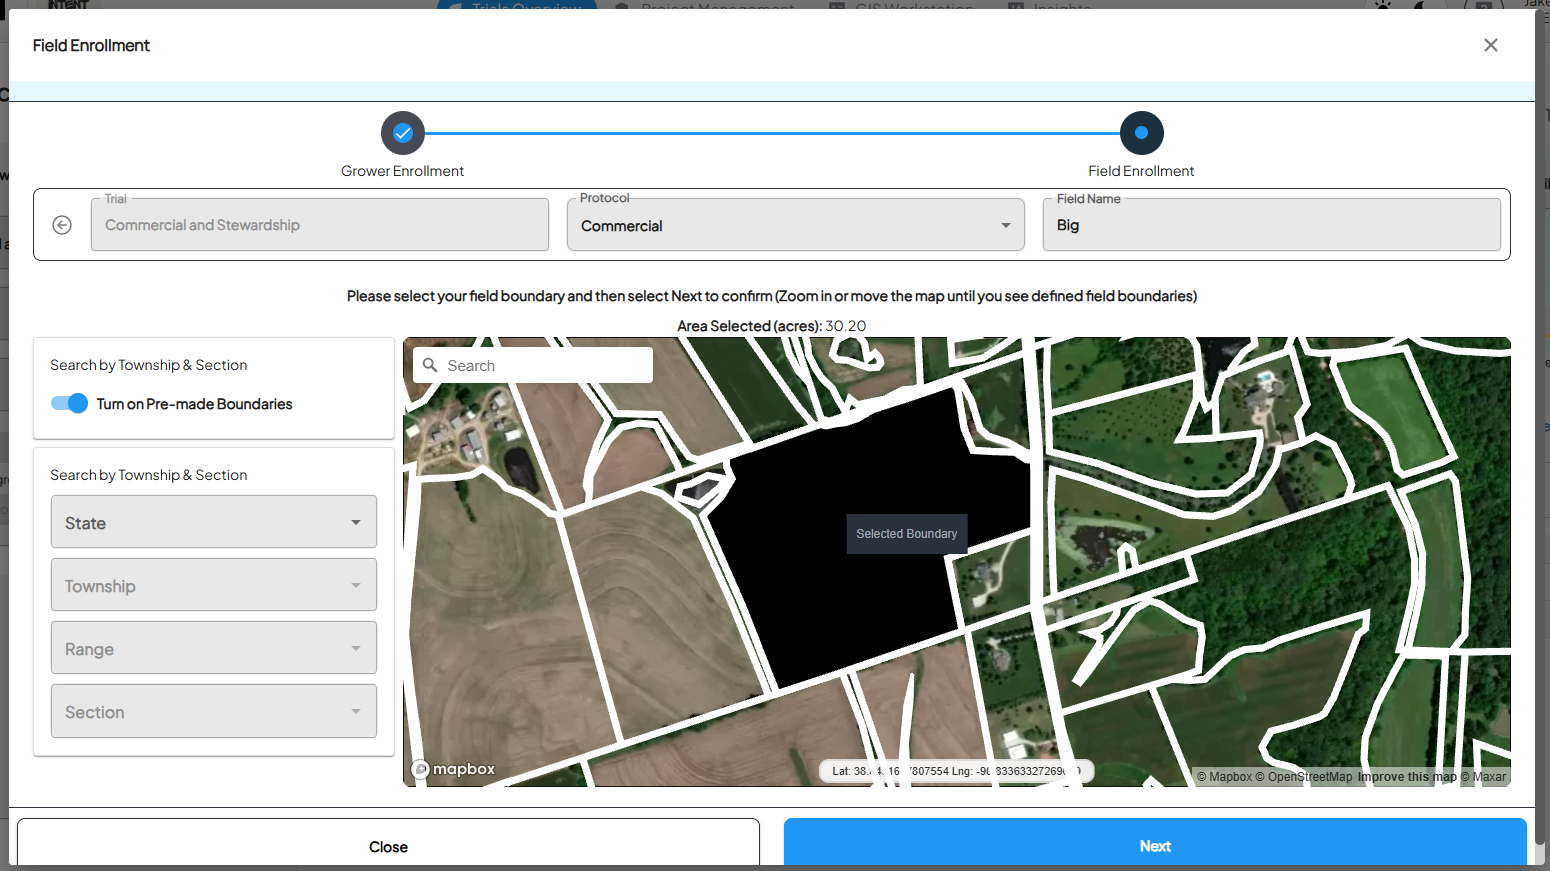Open the OpenStreetMap attribution link
Viewport: 1550px width, 871px height.
click(x=1304, y=777)
